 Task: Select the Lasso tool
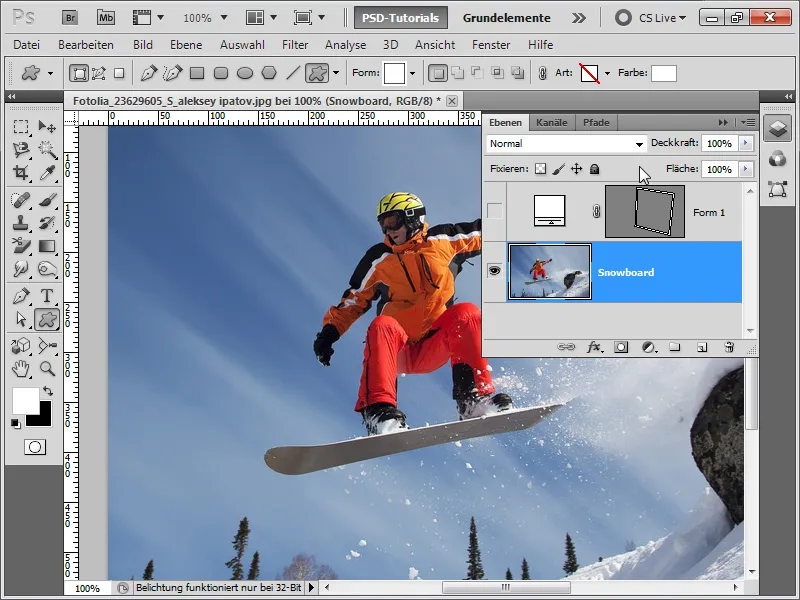(x=20, y=149)
